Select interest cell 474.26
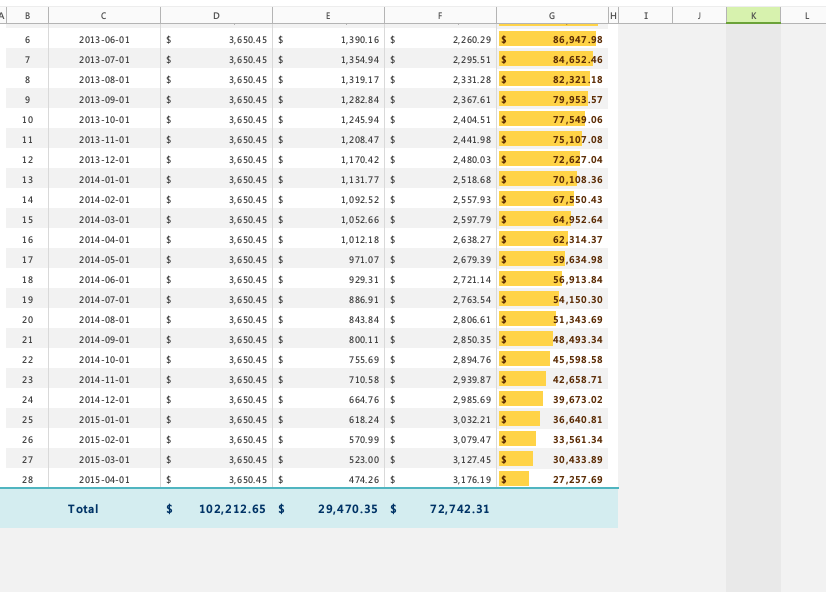This screenshot has height=592, width=826. click(x=328, y=480)
